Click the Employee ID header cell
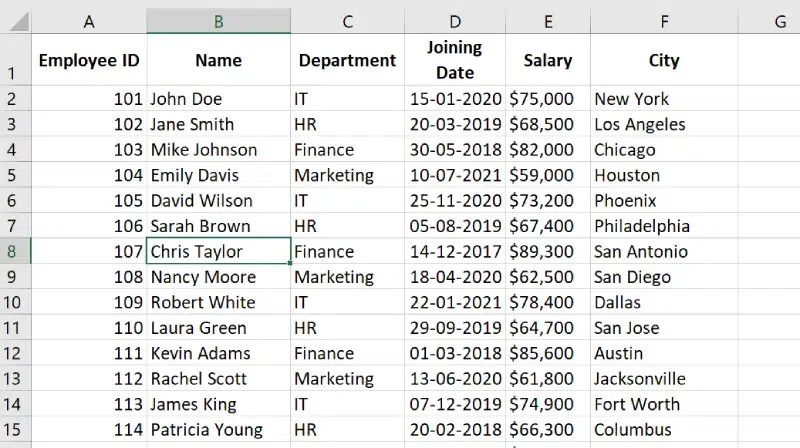 (89, 60)
